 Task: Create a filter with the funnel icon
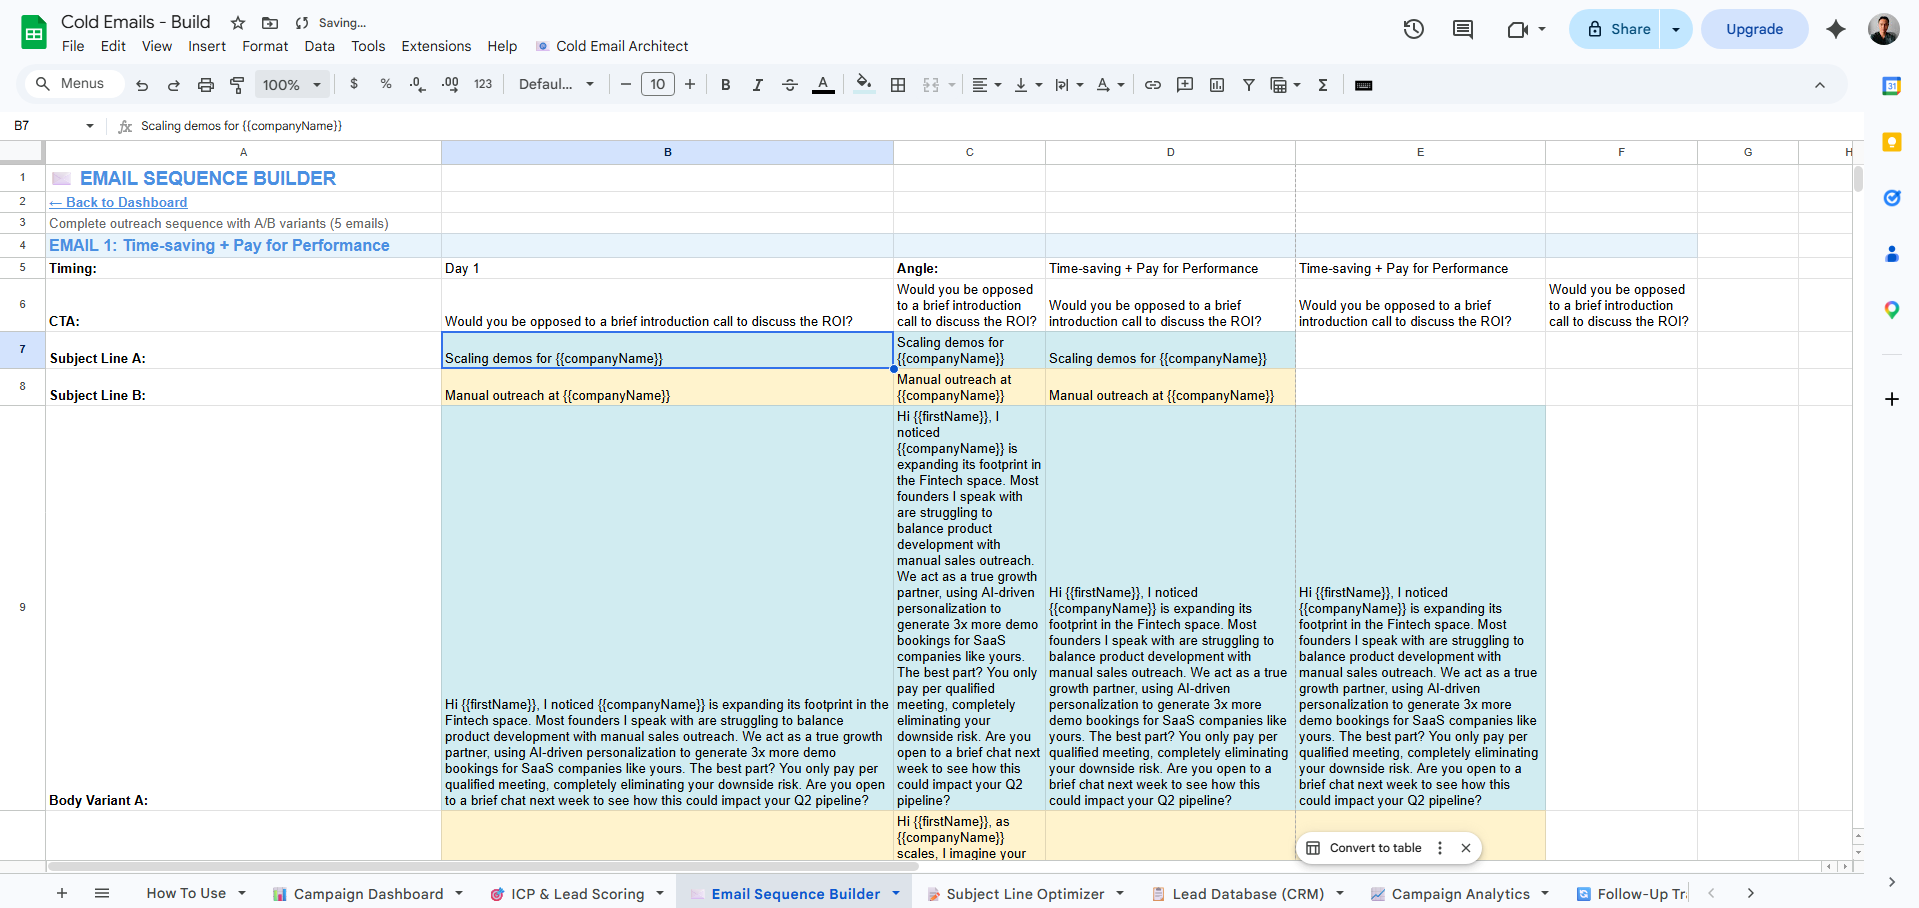(x=1249, y=85)
